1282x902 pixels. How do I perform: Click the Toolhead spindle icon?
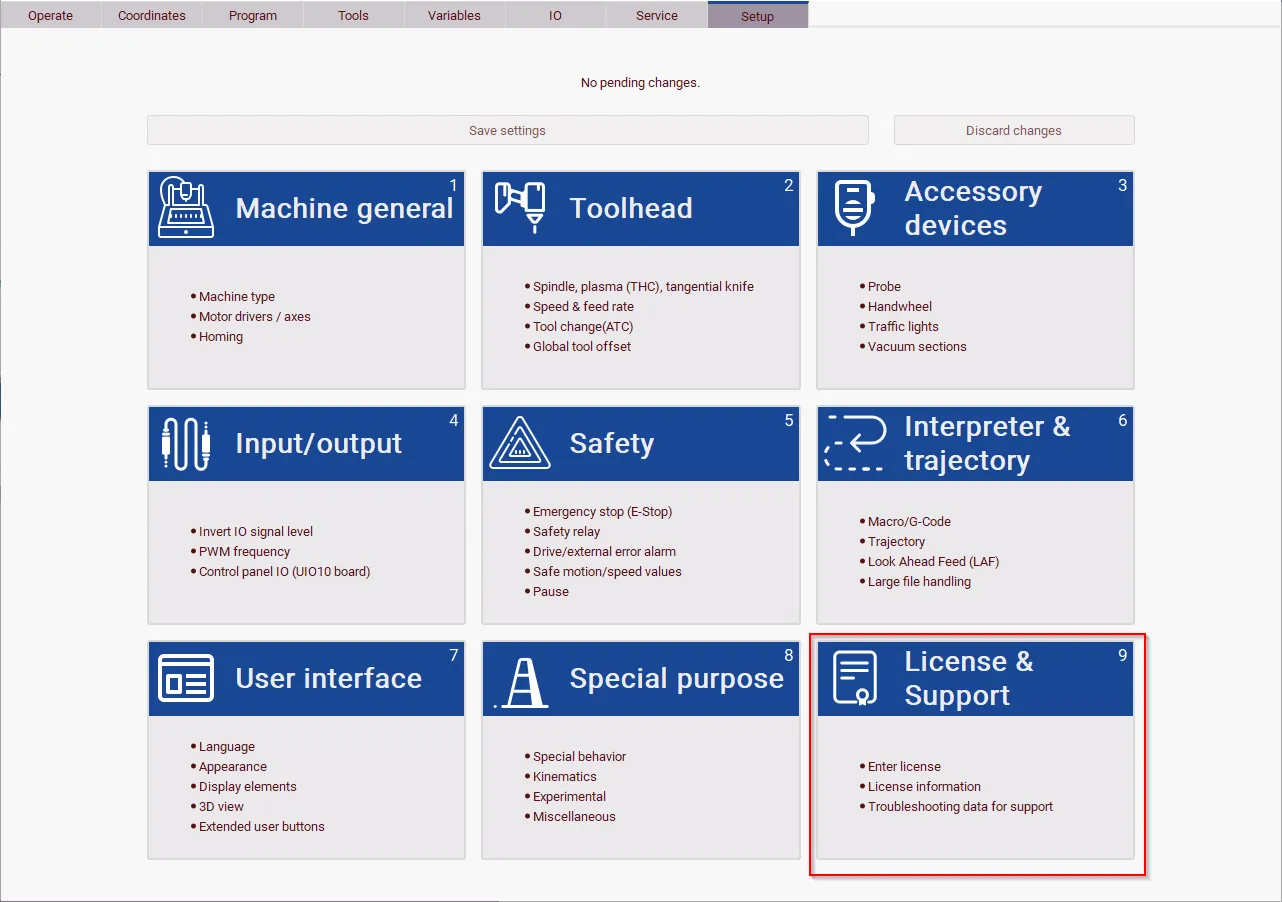pos(520,207)
